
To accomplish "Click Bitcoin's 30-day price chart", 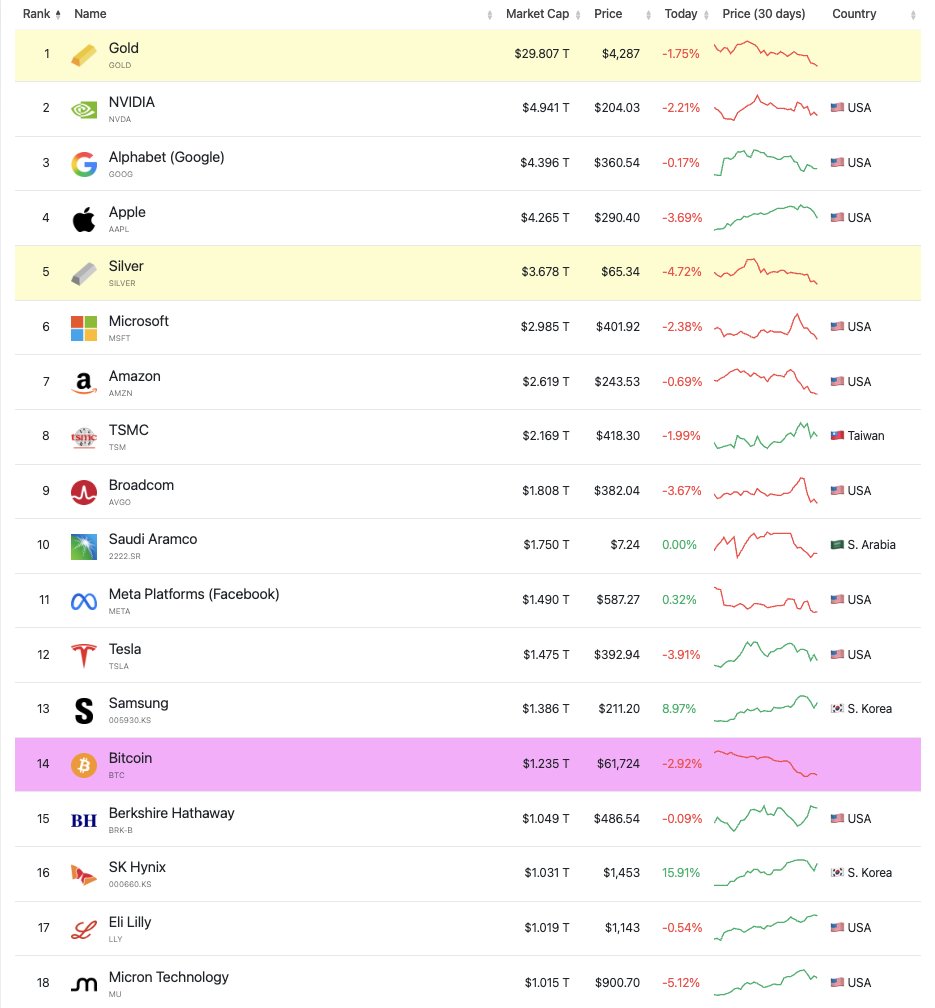I will coord(765,764).
